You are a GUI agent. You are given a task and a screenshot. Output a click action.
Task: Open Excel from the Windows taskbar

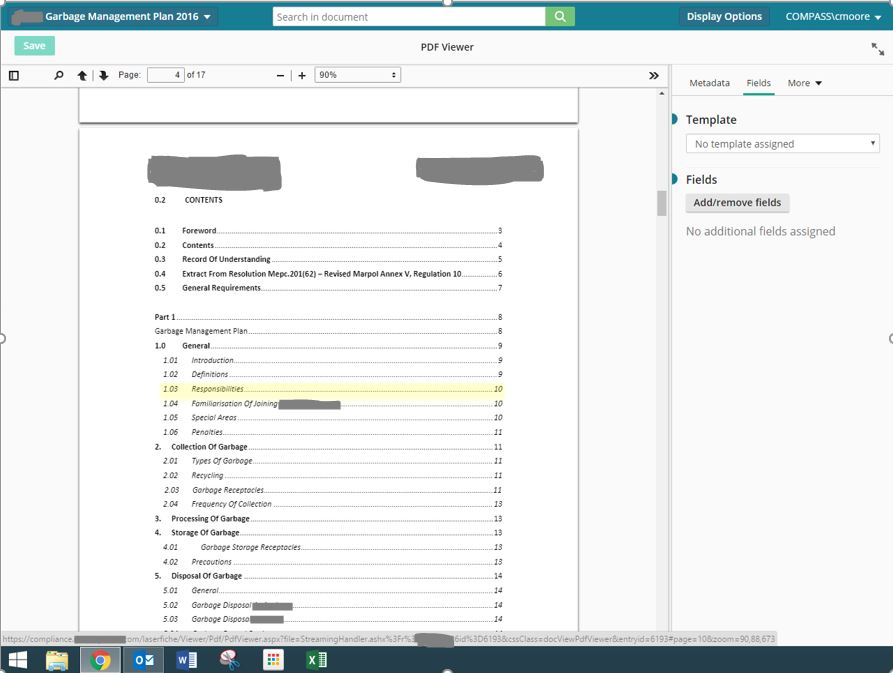[x=316, y=660]
